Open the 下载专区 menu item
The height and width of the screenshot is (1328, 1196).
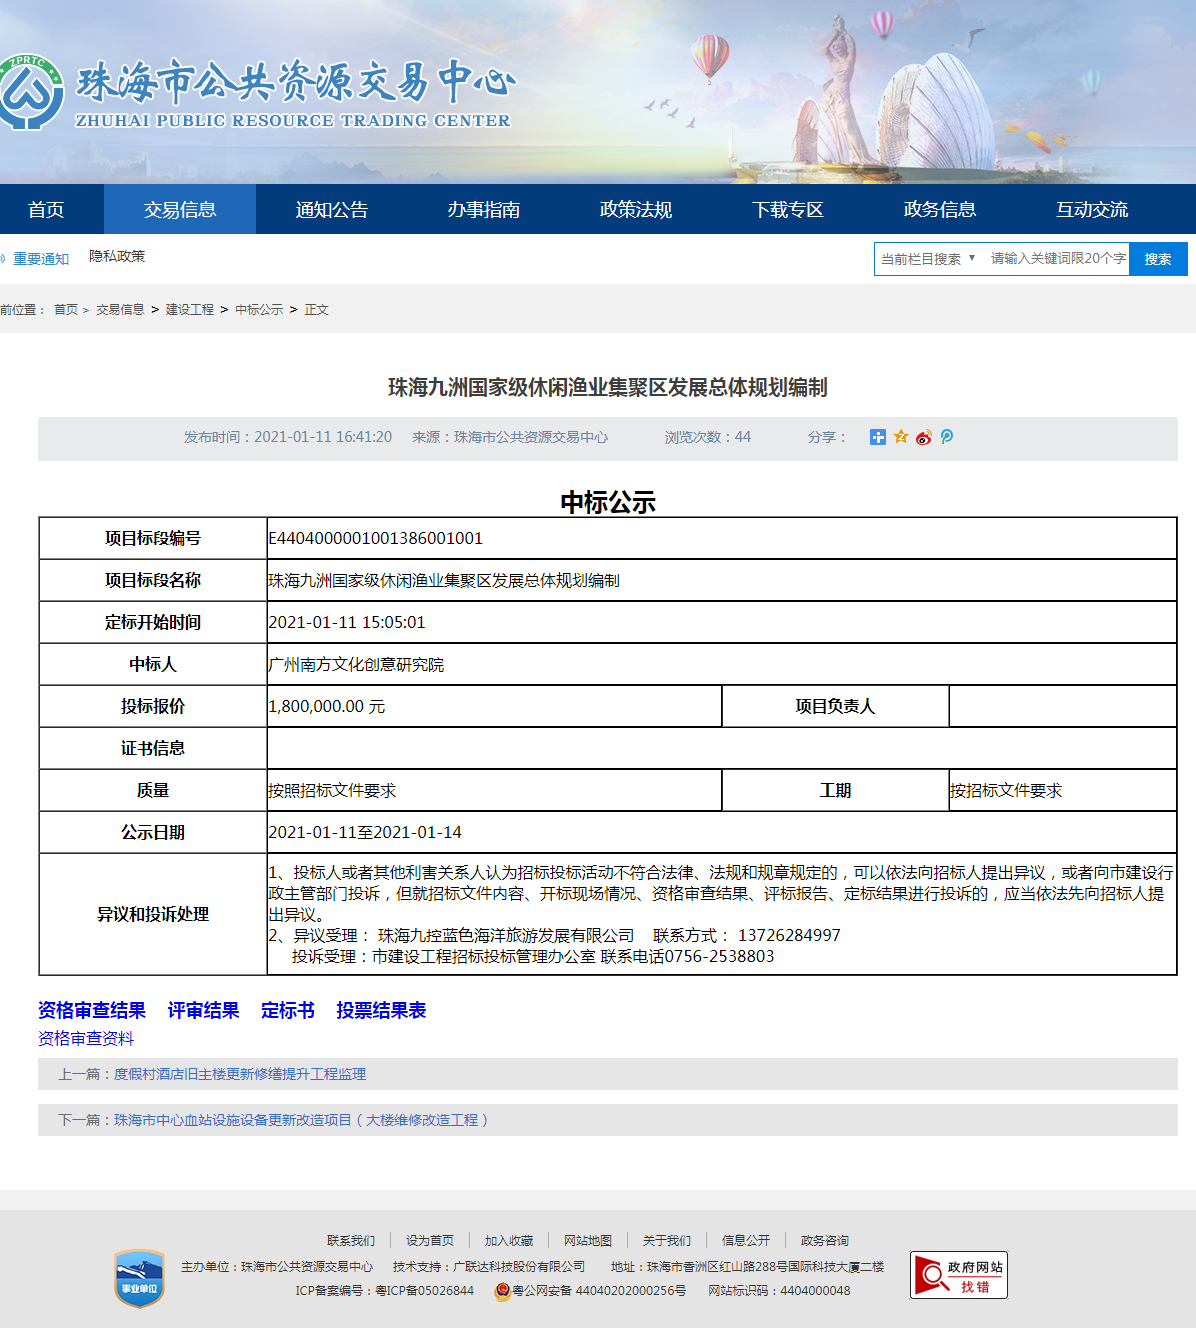pos(788,210)
